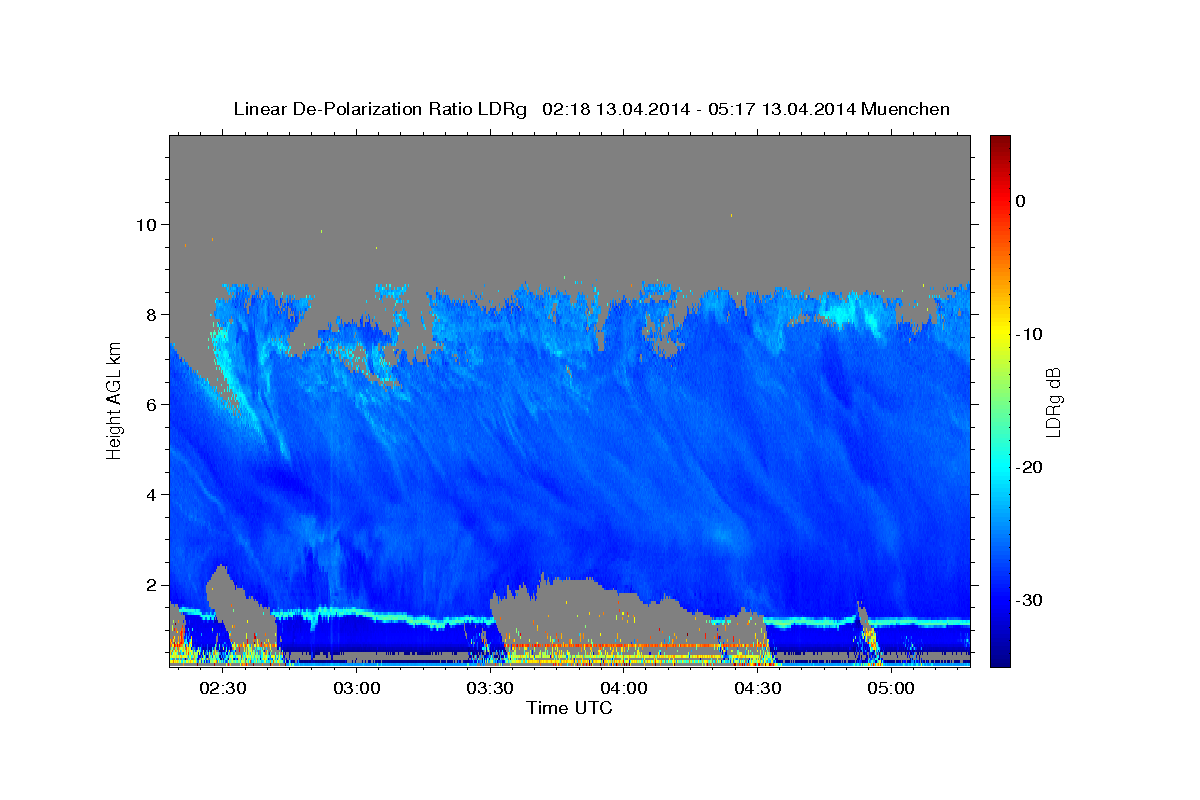This screenshot has width=1200, height=800.
Task: Click the 03:00 time tick label
Action: point(357,689)
